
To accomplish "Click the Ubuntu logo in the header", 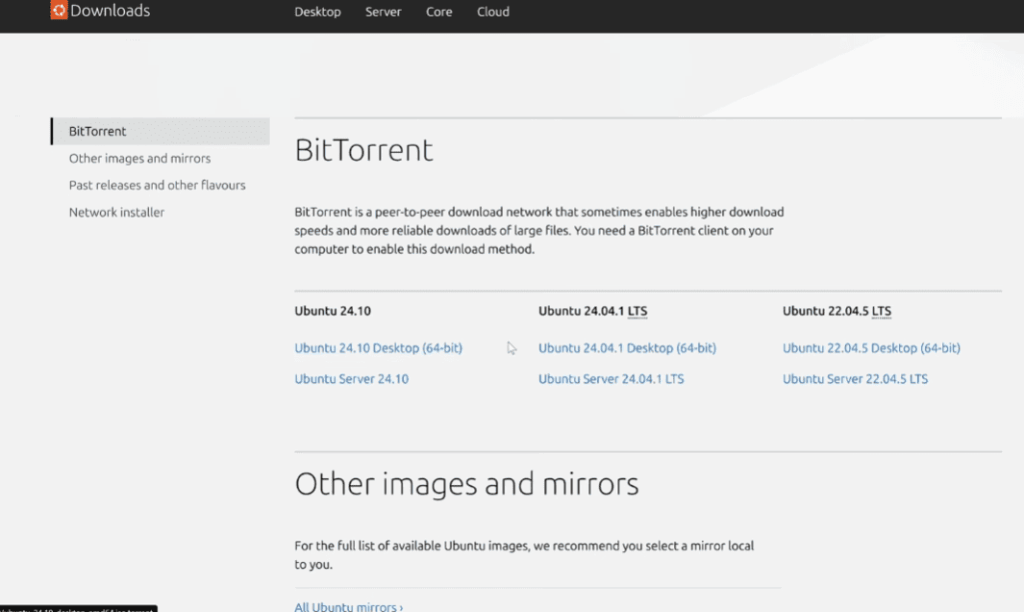I will [60, 10].
